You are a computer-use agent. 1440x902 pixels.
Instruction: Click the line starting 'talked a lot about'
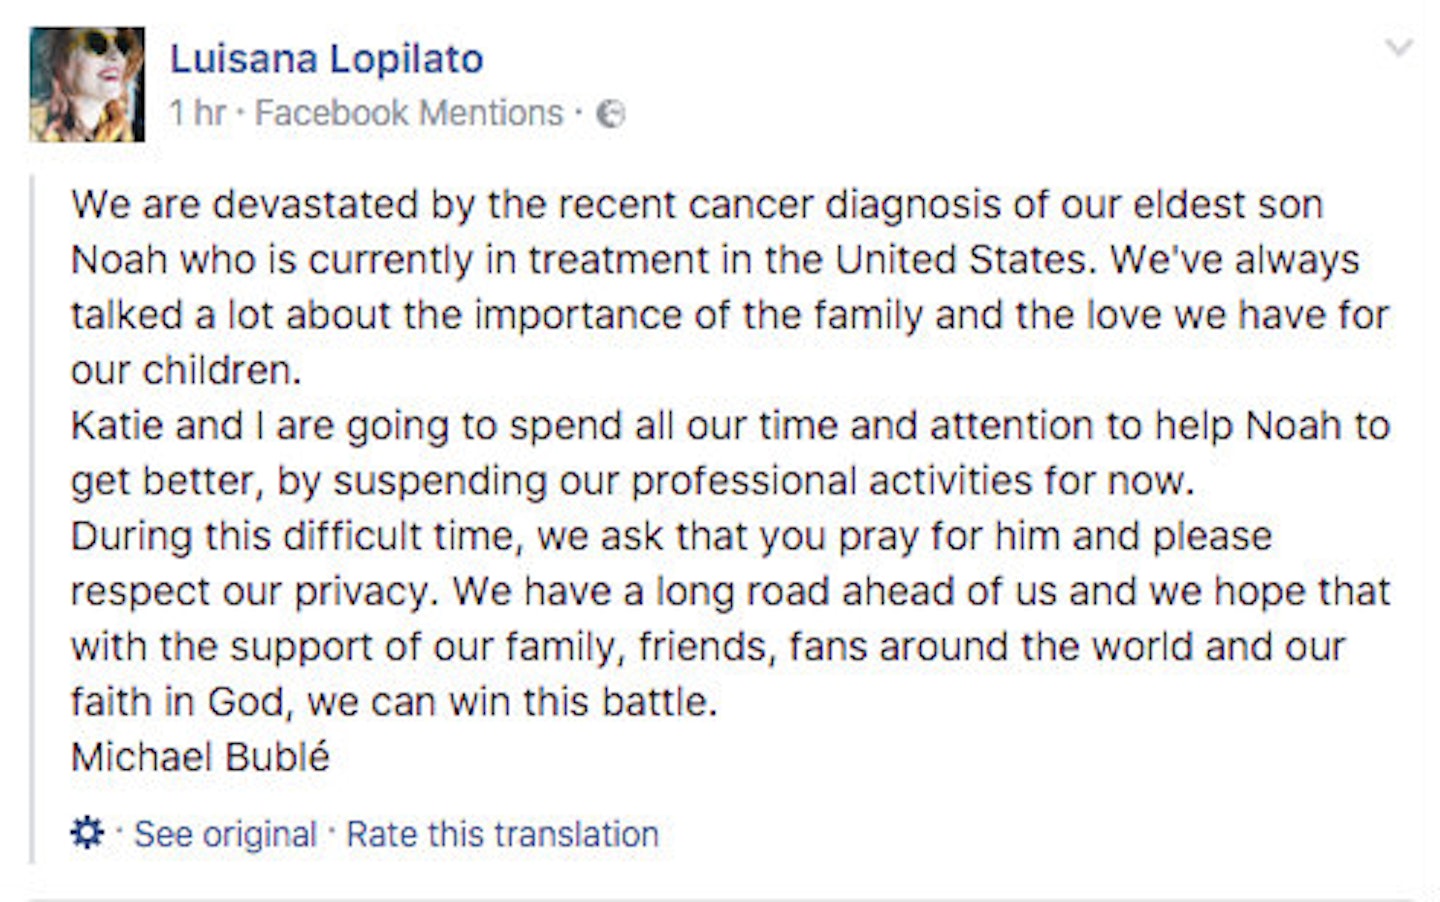(730, 315)
